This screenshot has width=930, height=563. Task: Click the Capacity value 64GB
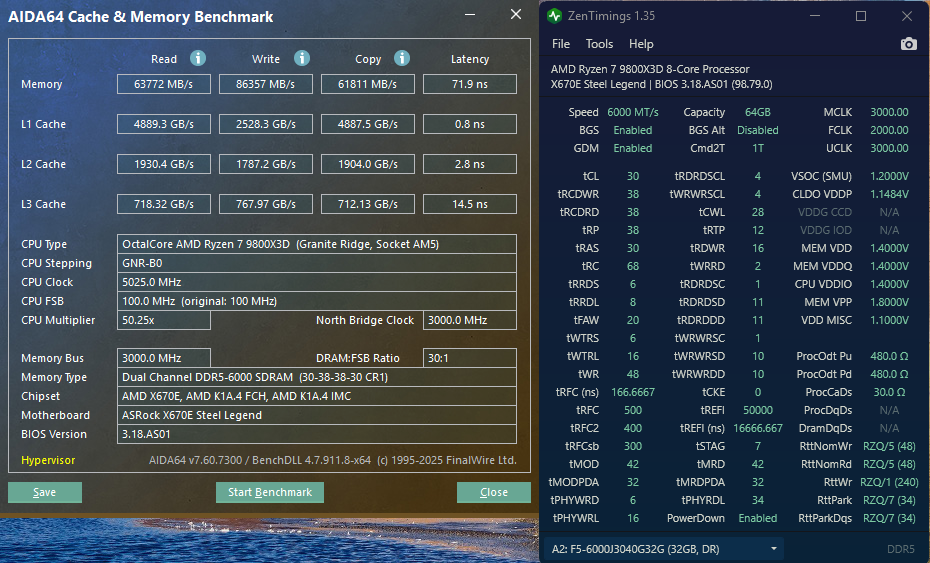click(758, 112)
